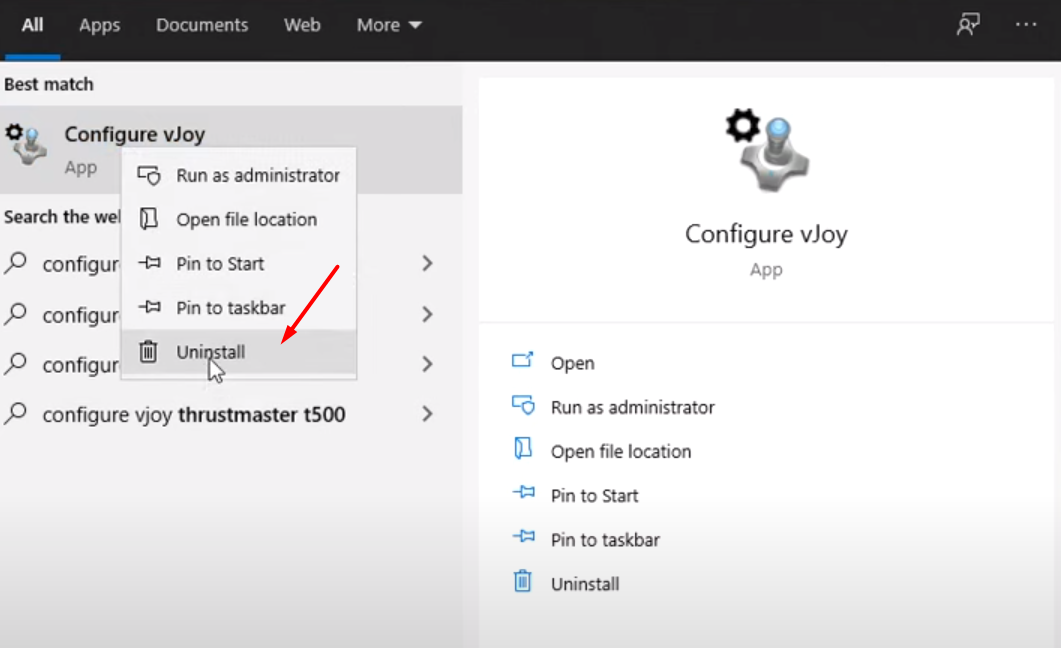Expand the first web suggestion chevron
The image size is (1061, 648).
coord(427,263)
